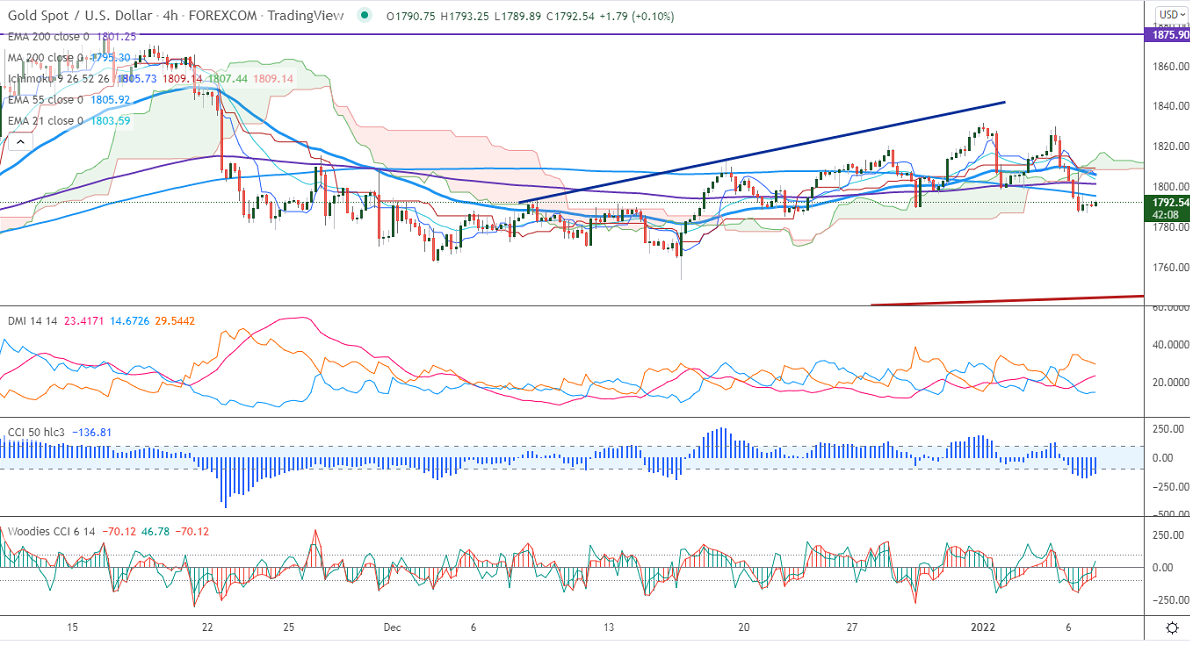This screenshot has width=1190, height=648.
Task: Click the DMI value 23.4171
Action: 83,321
